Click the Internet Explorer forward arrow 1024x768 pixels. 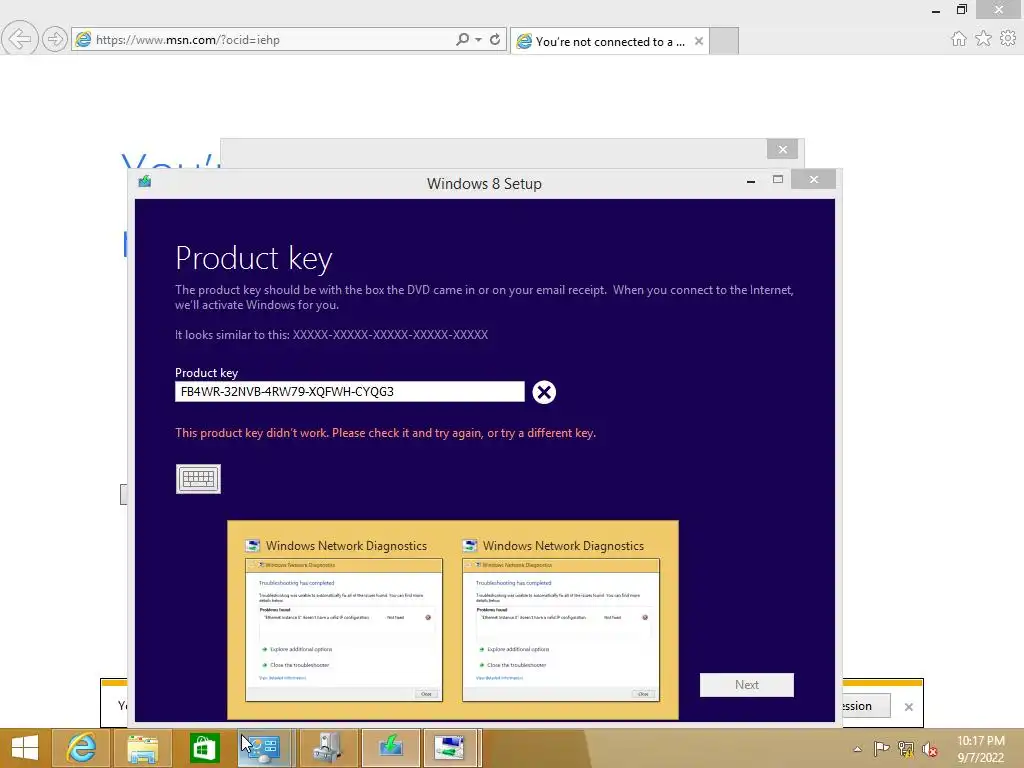55,39
